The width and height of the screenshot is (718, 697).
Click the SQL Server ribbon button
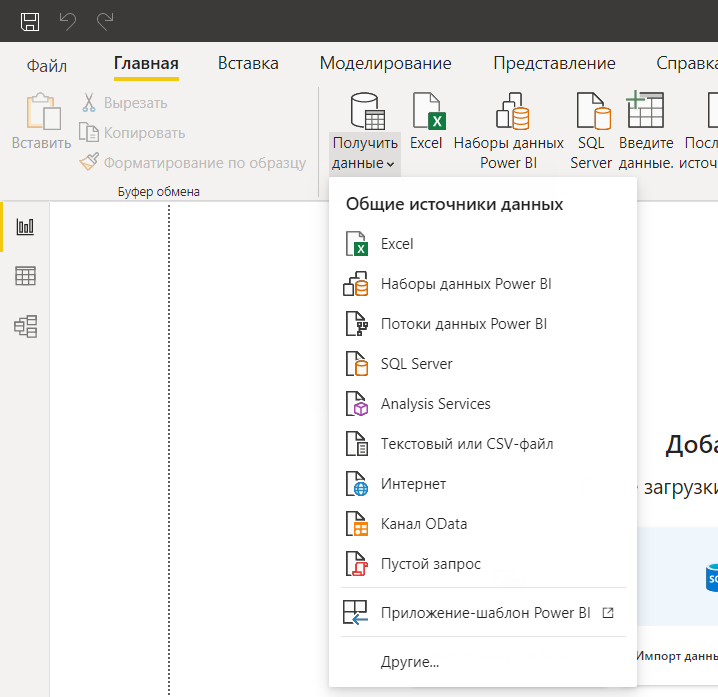coord(591,132)
